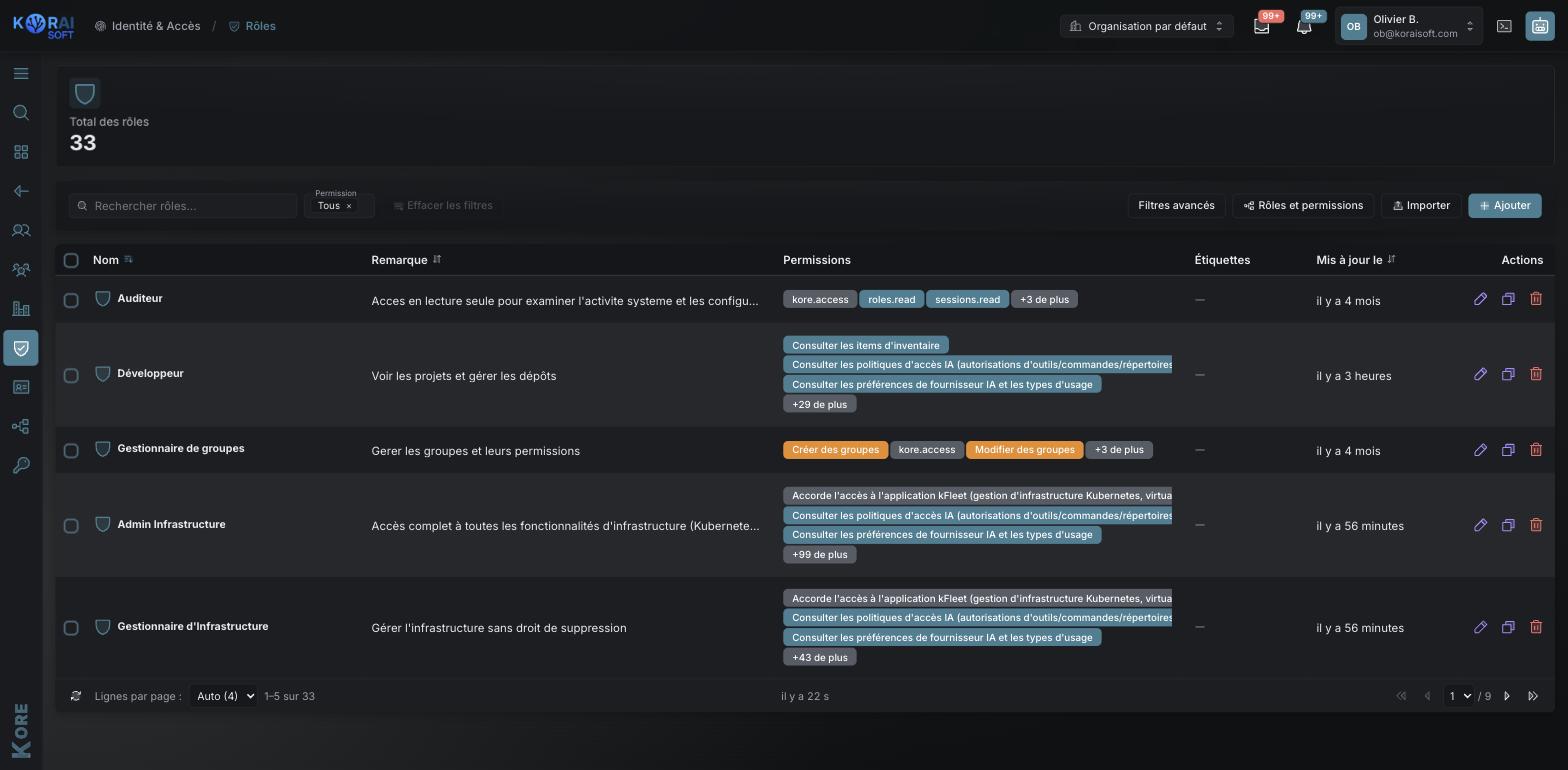Click Effacer les filtres
1568x770 pixels.
click(x=442, y=205)
